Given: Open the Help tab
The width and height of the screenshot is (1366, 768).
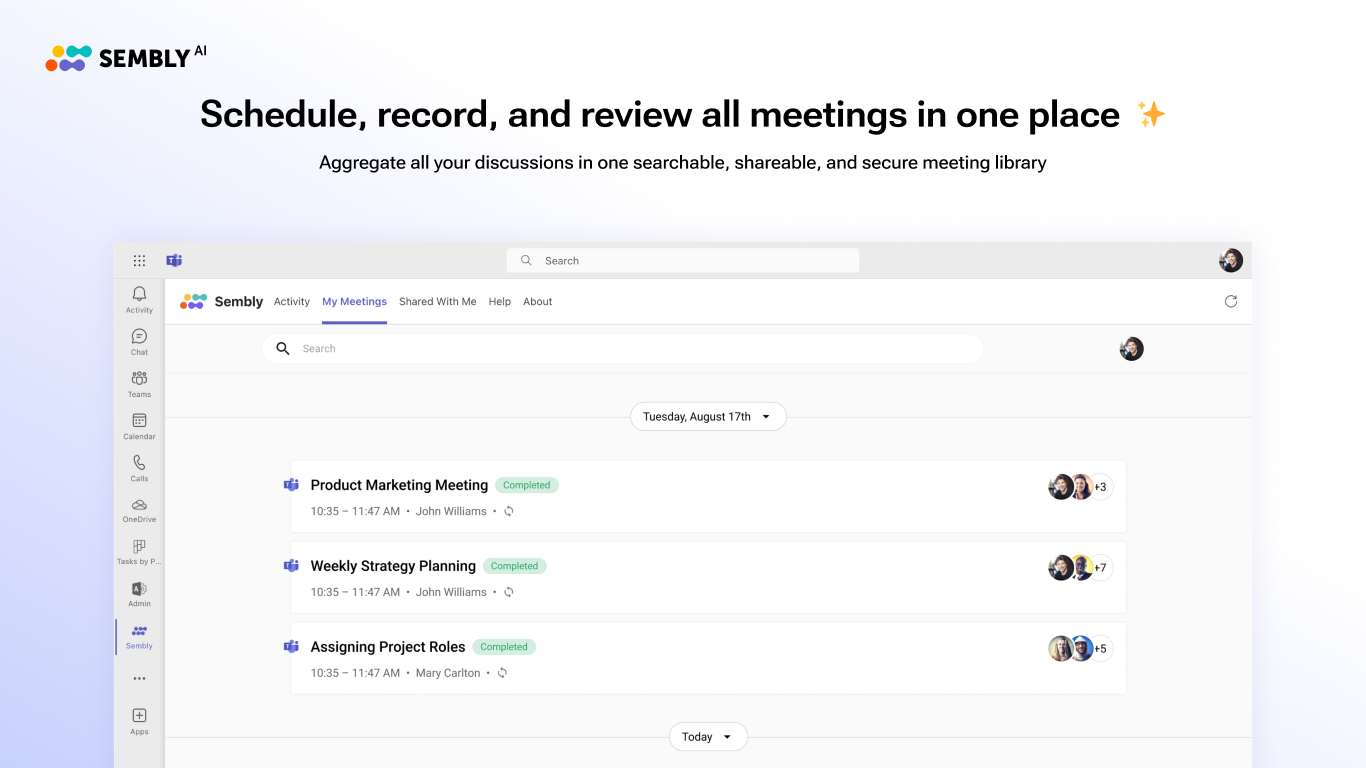Looking at the screenshot, I should point(500,302).
